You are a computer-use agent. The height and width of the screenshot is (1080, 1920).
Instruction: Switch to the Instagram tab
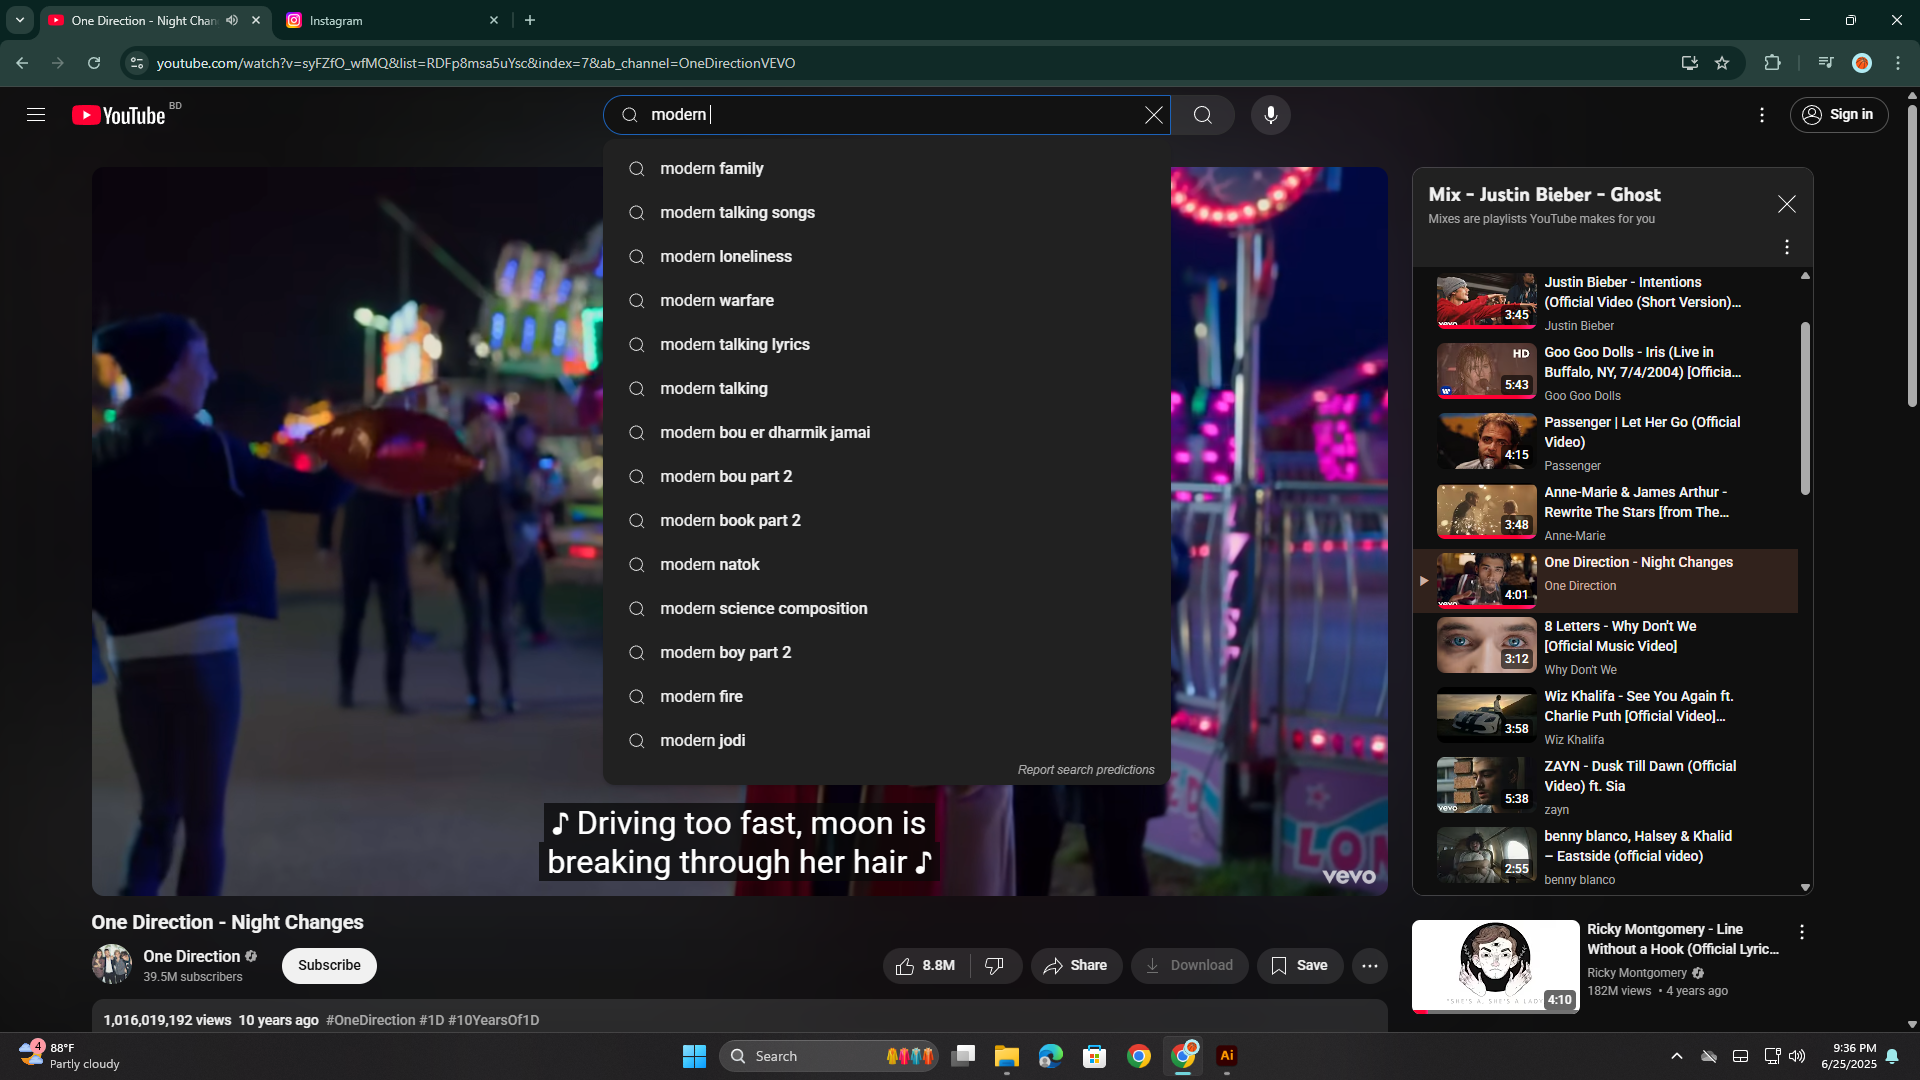(392, 20)
